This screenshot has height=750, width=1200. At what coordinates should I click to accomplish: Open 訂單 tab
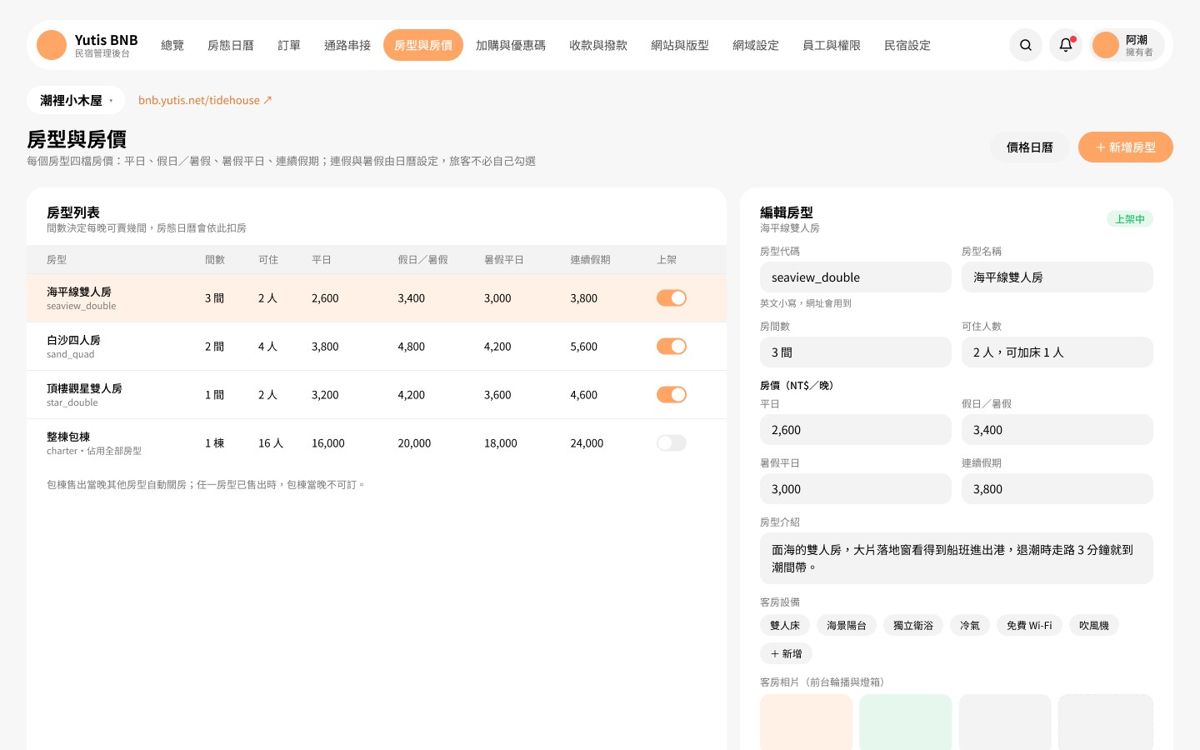[289, 45]
